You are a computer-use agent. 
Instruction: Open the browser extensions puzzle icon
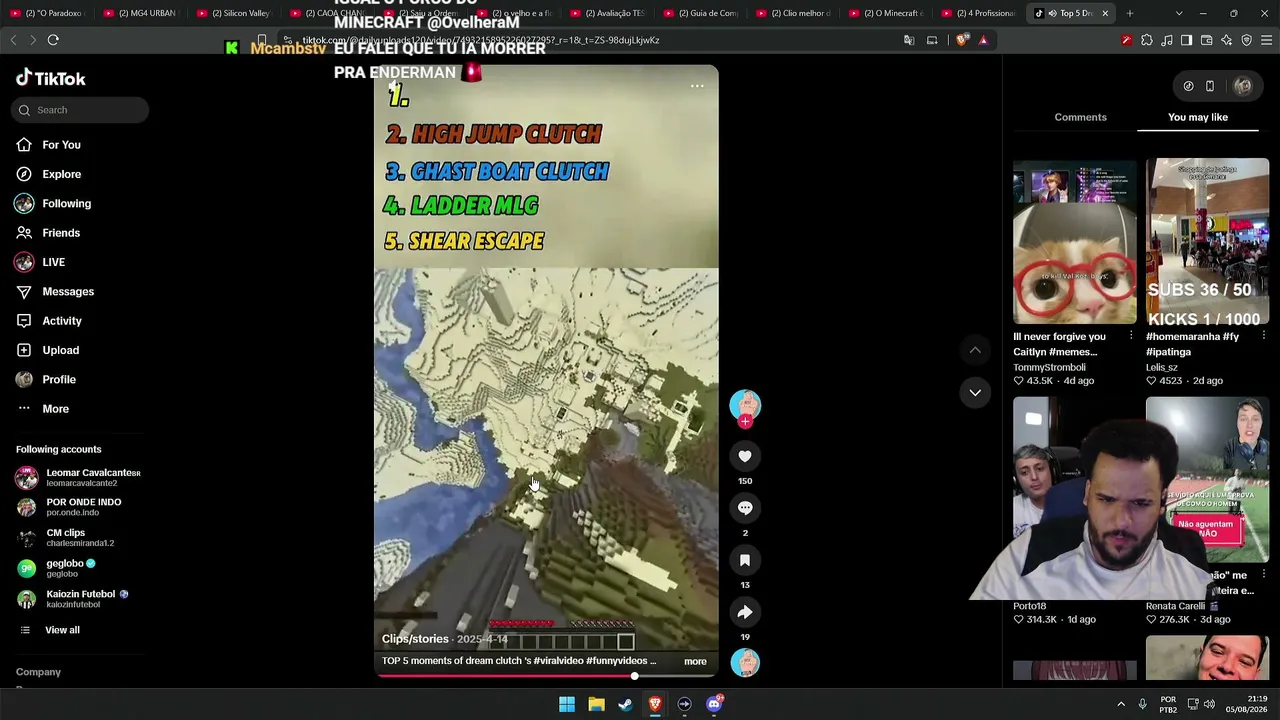coord(1147,40)
